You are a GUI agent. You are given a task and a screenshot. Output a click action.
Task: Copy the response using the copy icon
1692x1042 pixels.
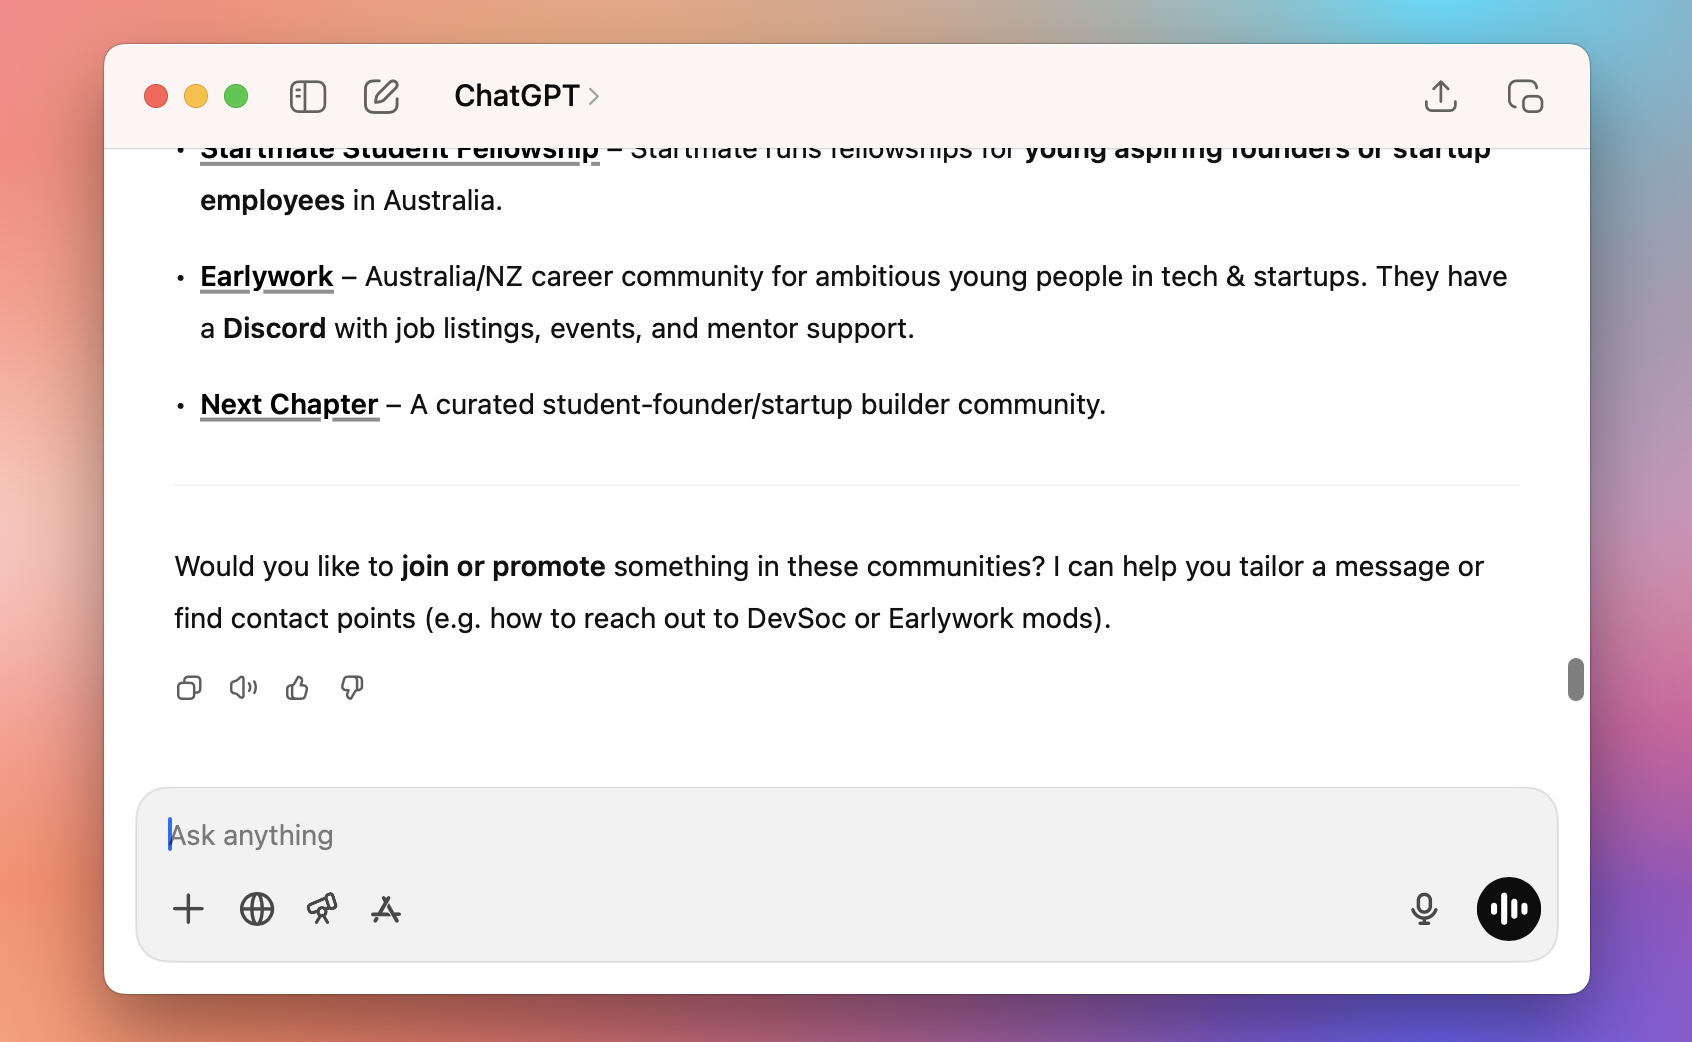point(189,688)
